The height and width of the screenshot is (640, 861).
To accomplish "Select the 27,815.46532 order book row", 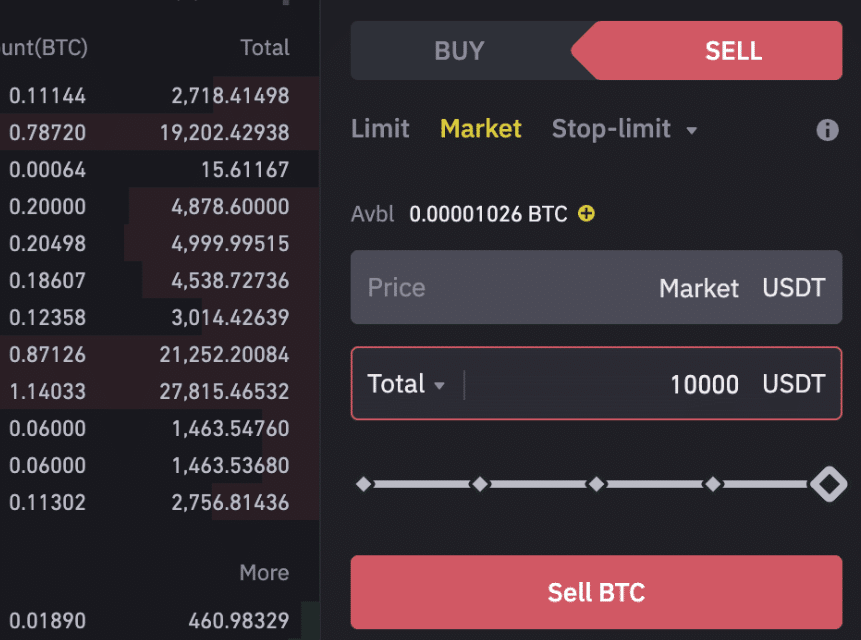I will click(160, 392).
